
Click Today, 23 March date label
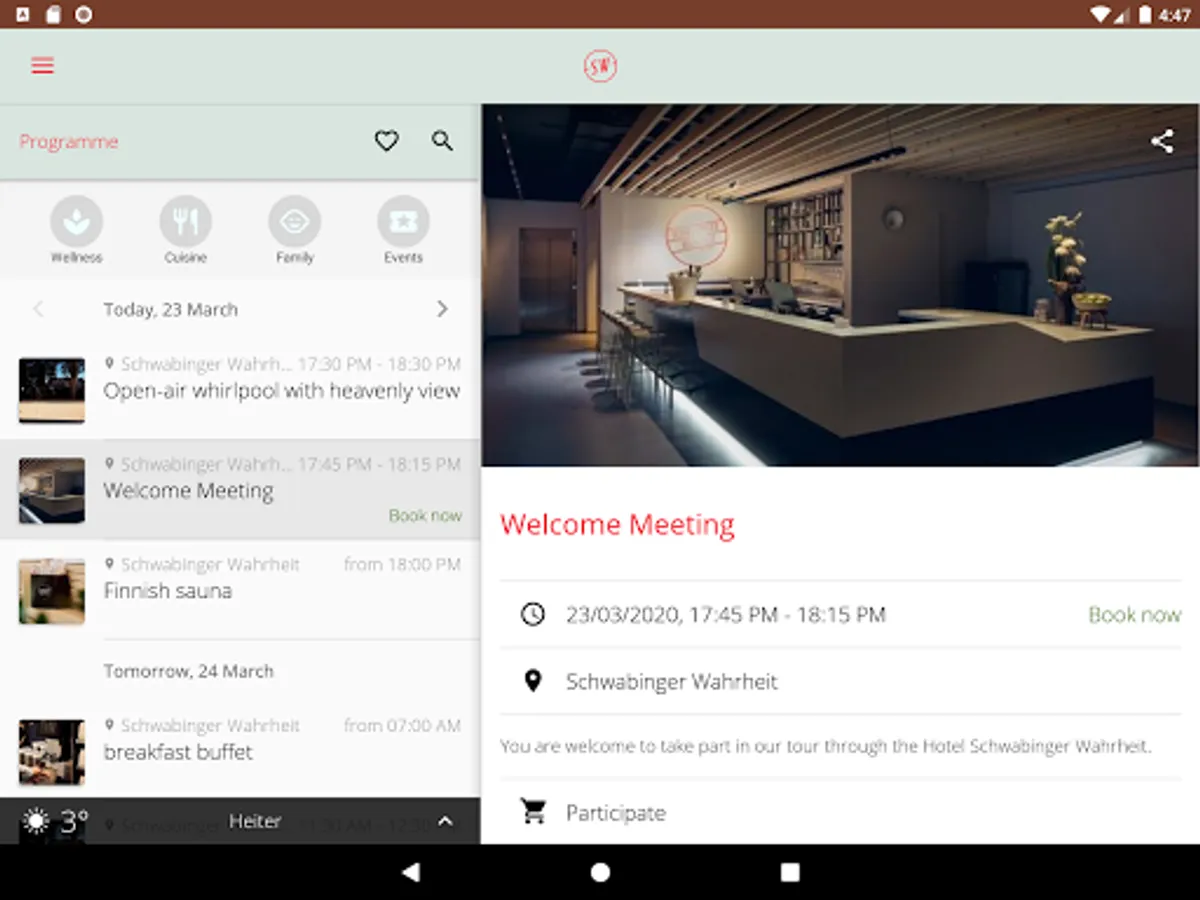pyautogui.click(x=171, y=310)
